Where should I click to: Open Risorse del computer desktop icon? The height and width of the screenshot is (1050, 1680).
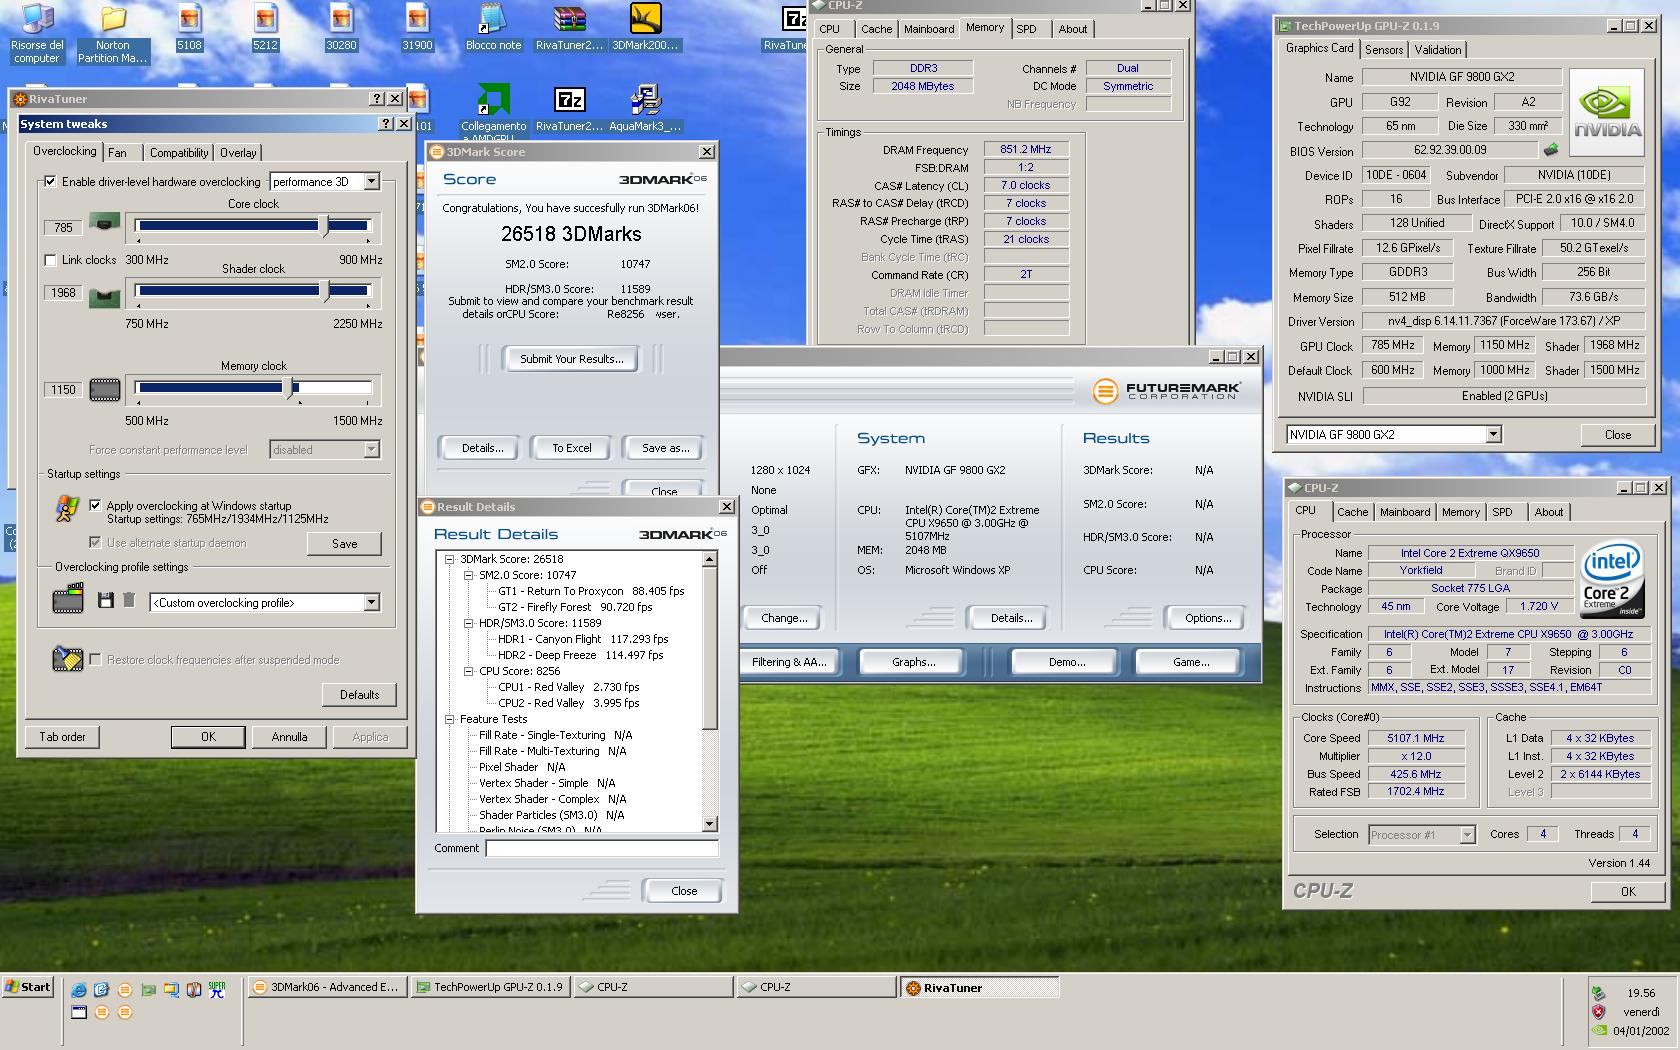tap(37, 33)
